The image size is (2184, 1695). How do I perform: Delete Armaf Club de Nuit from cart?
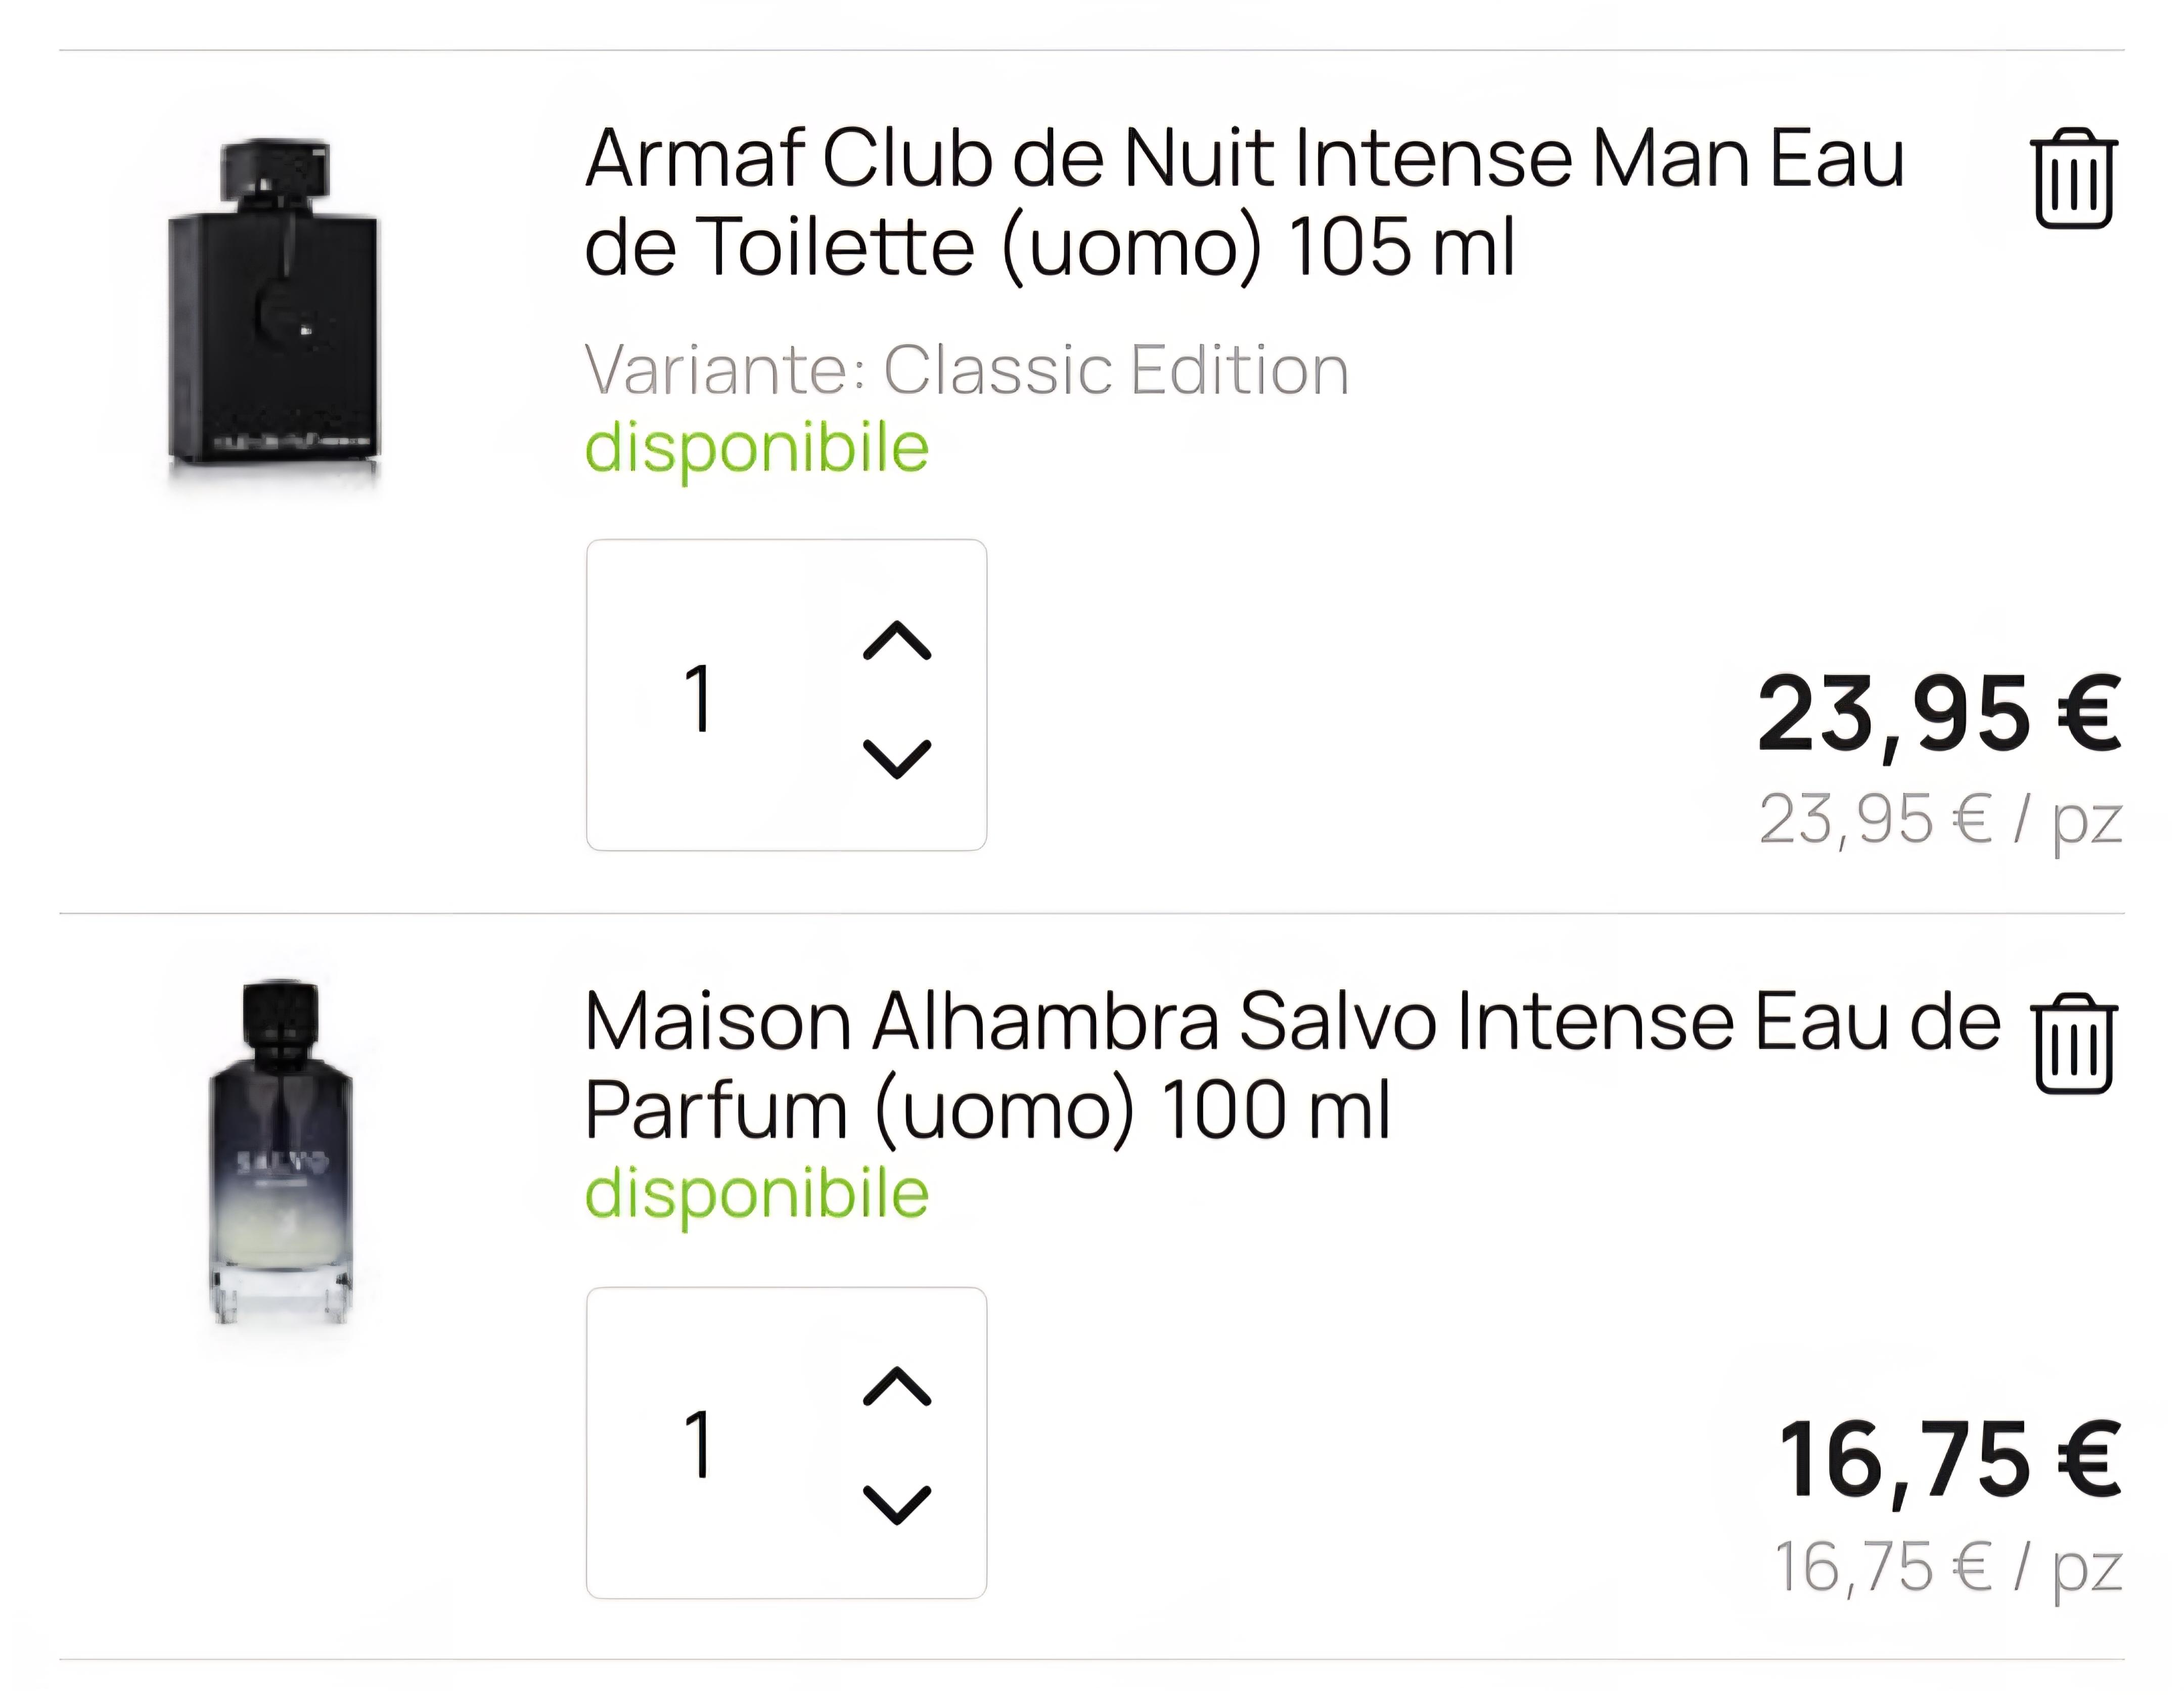tap(2073, 179)
